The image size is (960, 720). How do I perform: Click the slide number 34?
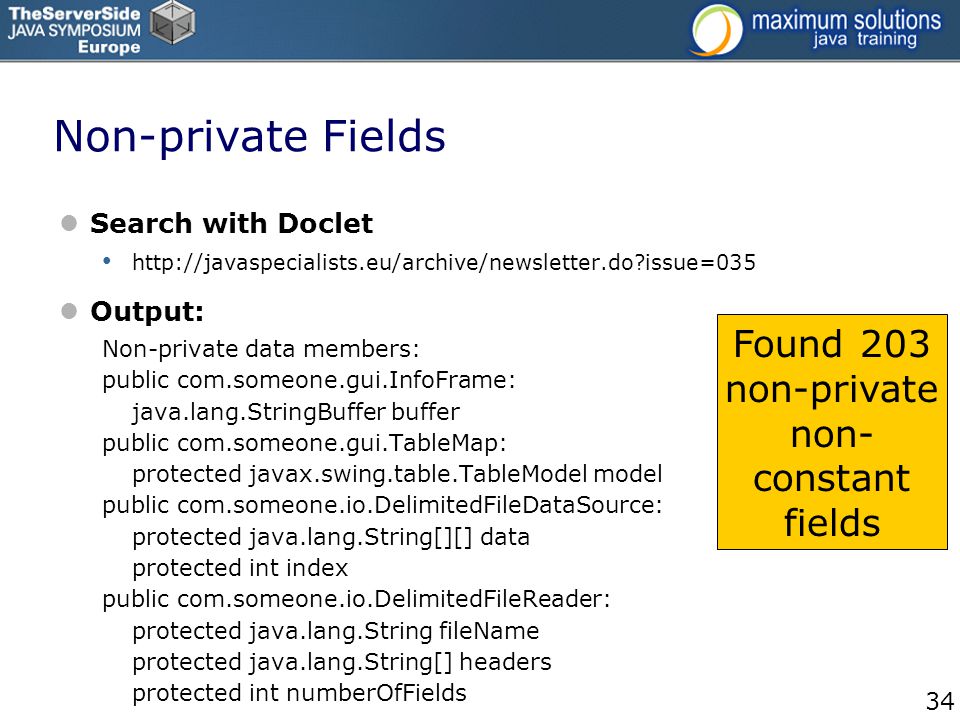click(x=940, y=701)
